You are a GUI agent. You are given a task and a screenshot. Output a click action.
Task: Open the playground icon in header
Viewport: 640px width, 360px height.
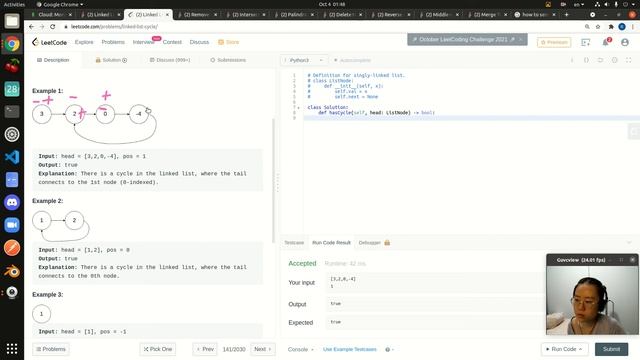tap(586, 42)
